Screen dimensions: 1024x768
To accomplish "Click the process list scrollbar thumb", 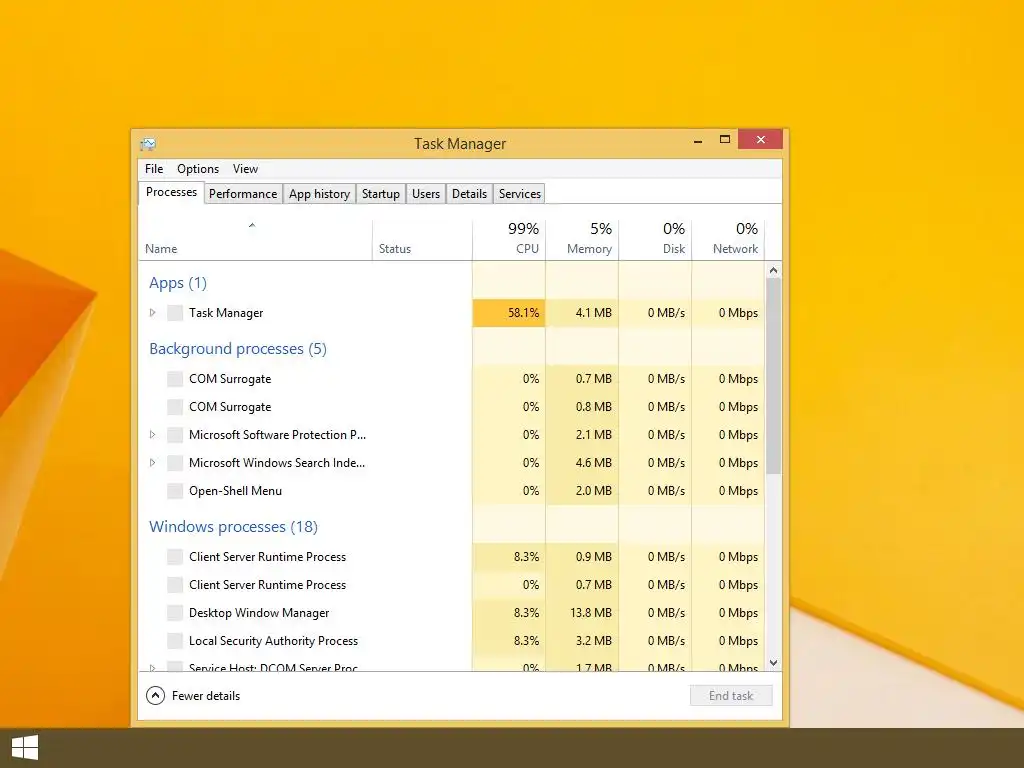I will pos(773,376).
